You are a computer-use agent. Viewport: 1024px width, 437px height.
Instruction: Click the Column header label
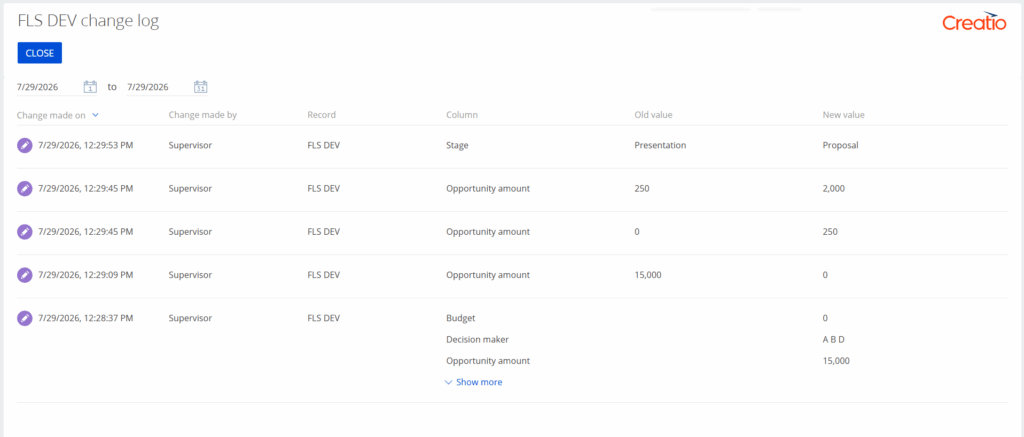pos(462,115)
